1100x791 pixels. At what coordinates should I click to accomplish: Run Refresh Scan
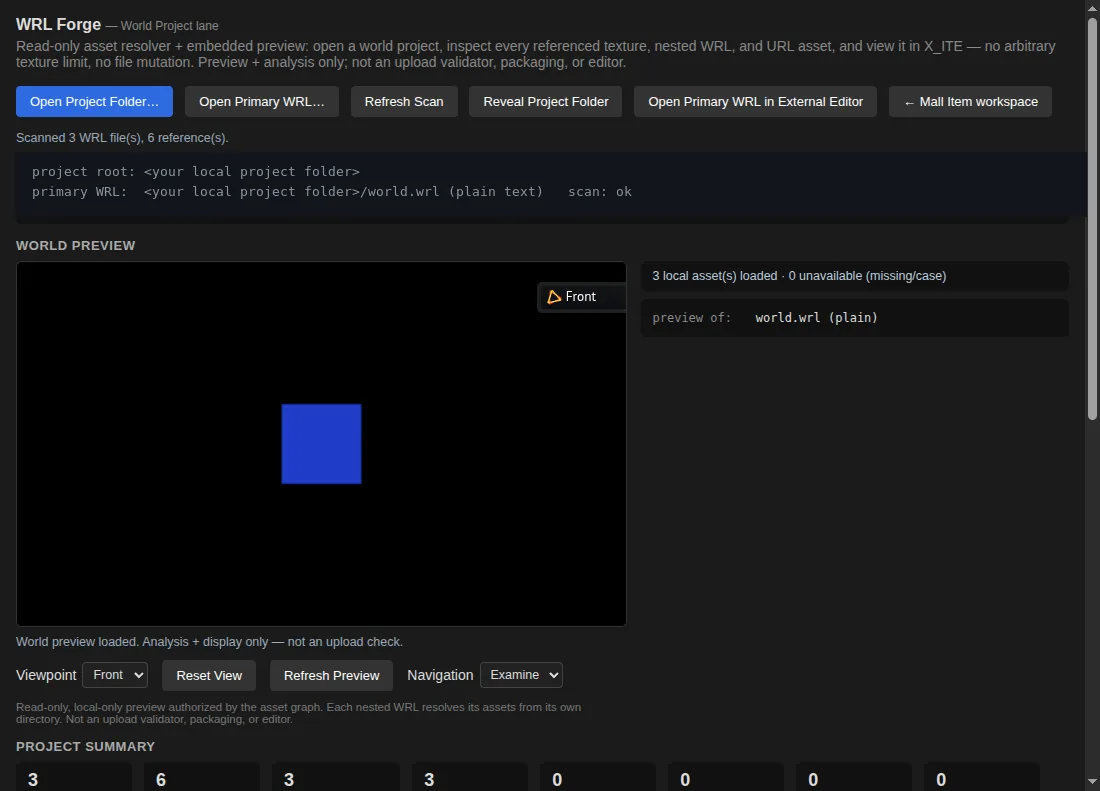pos(404,102)
